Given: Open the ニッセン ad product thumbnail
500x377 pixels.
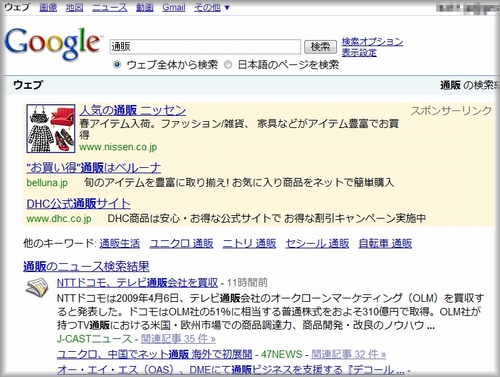Looking at the screenshot, I should click(51, 129).
